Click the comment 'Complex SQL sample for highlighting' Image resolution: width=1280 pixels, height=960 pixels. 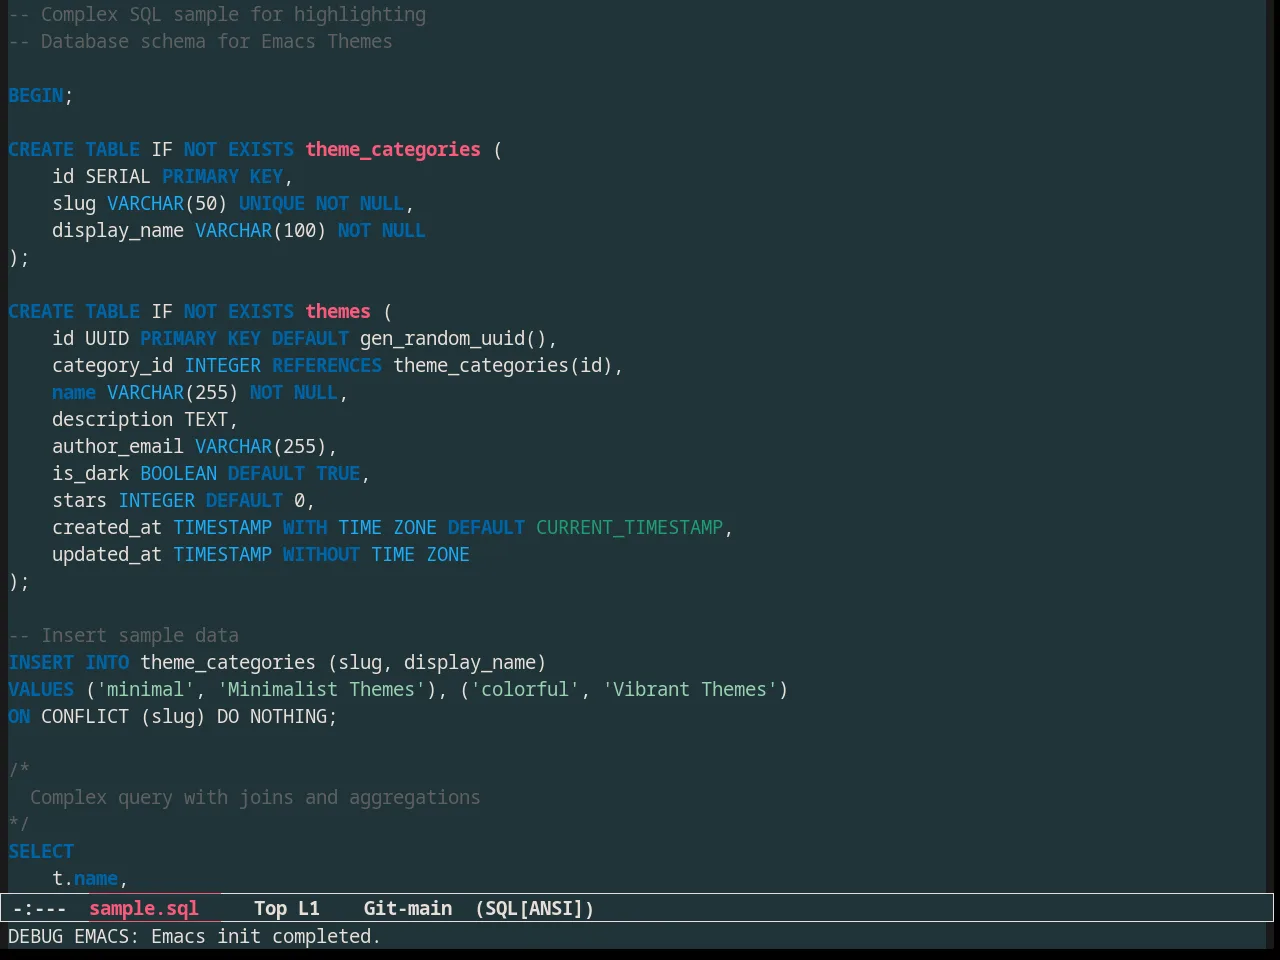pos(217,14)
